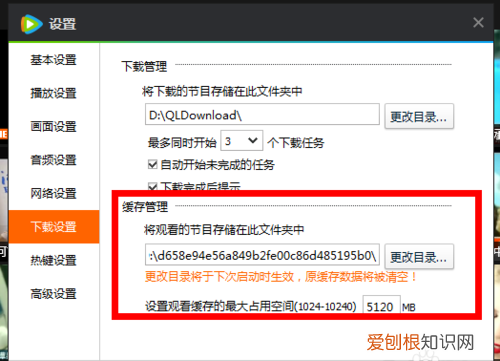Image resolution: width=500 pixels, height=361 pixels.
Task: Click the 设置观看缓存的最大占用空间 label
Action: [x=251, y=306]
